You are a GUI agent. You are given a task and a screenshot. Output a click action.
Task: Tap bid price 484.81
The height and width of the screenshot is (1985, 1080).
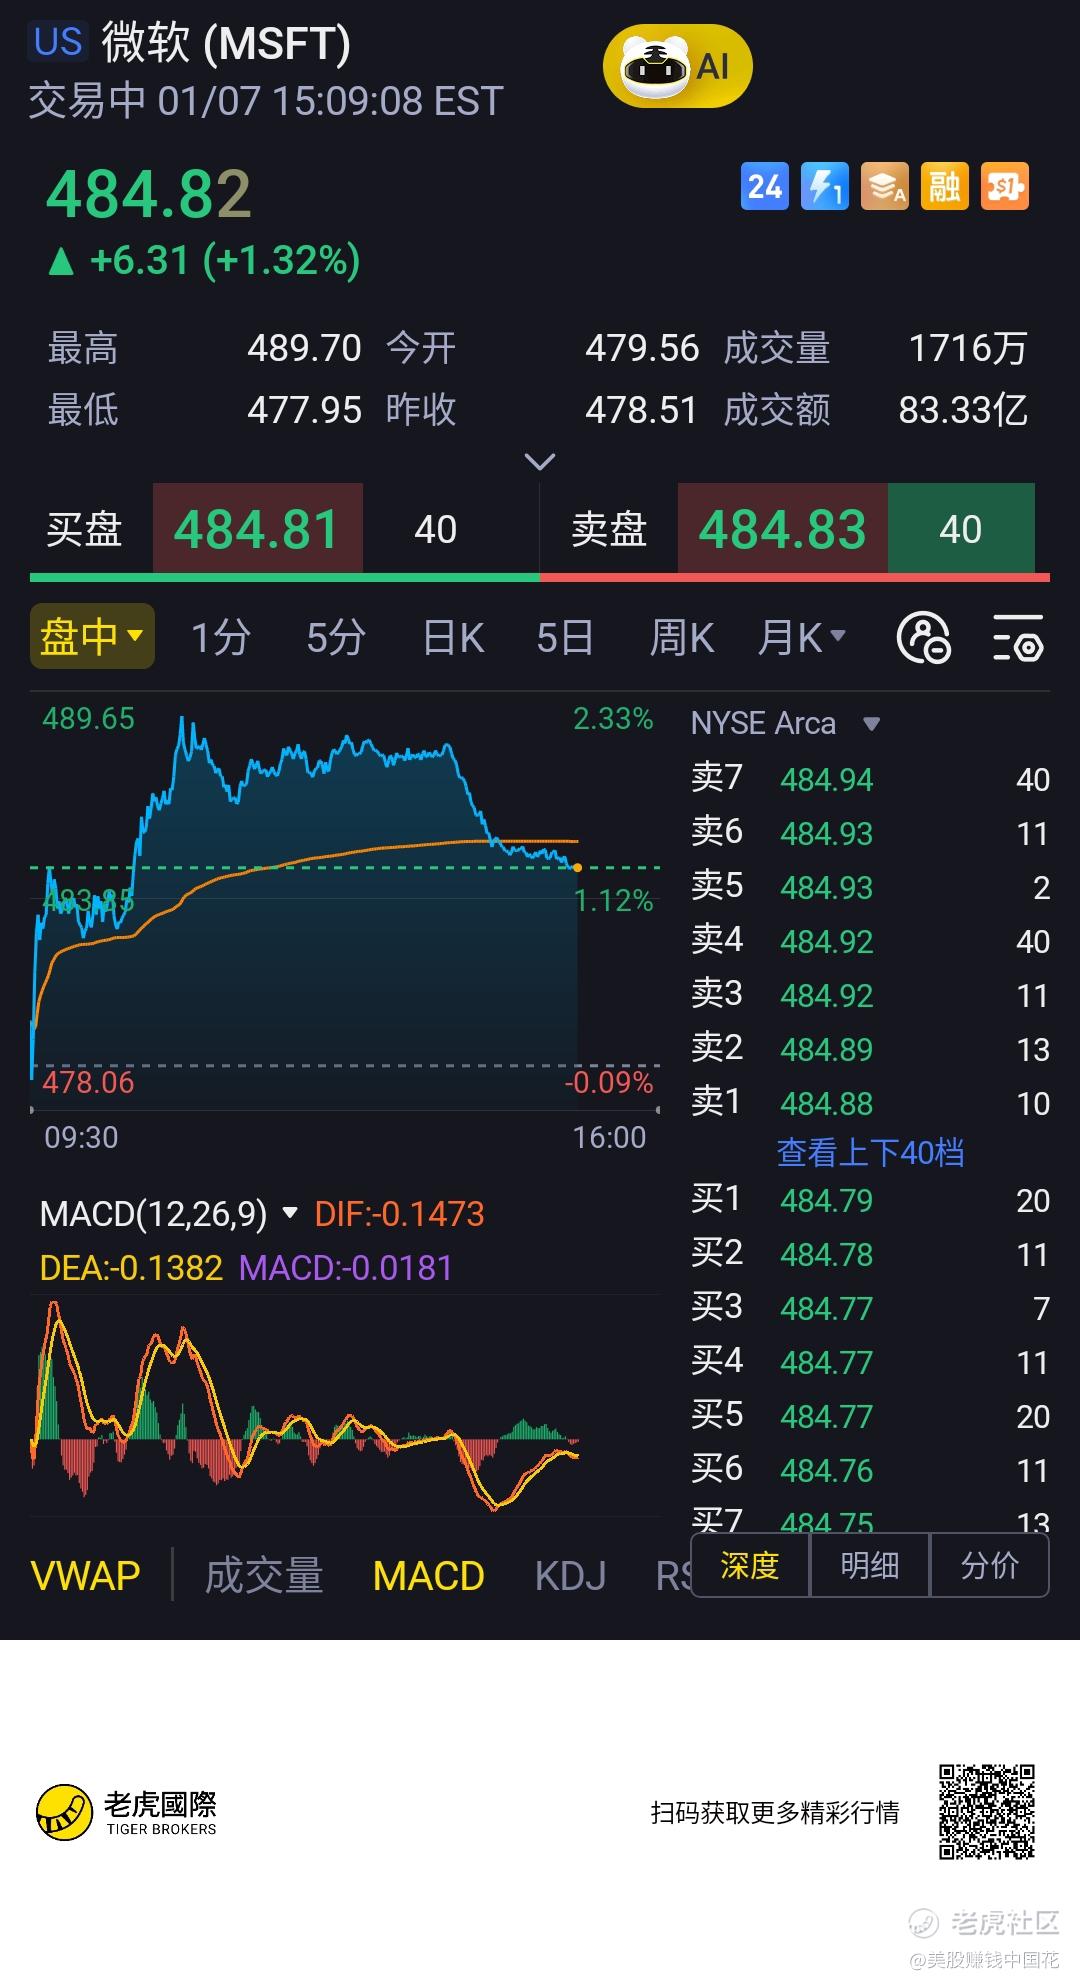tap(257, 529)
